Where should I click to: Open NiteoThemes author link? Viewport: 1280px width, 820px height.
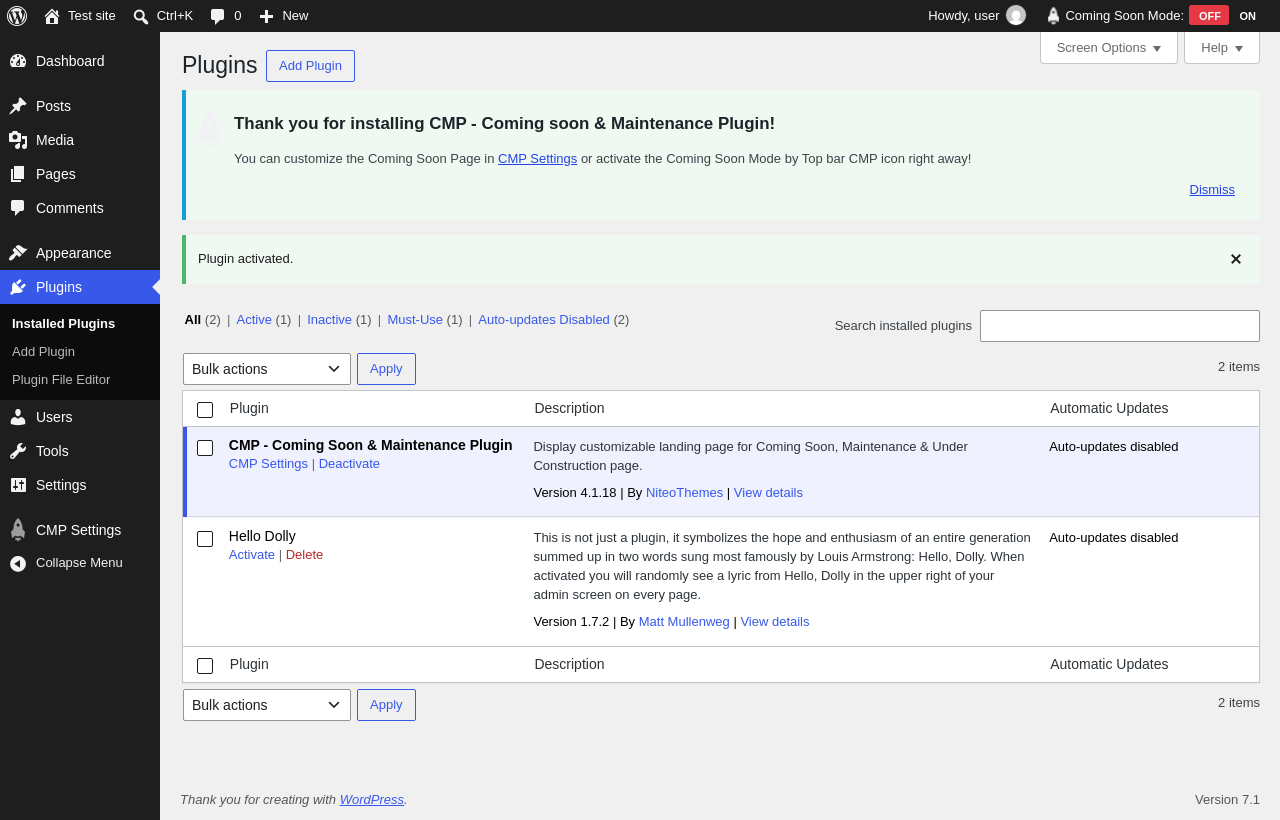tap(684, 493)
